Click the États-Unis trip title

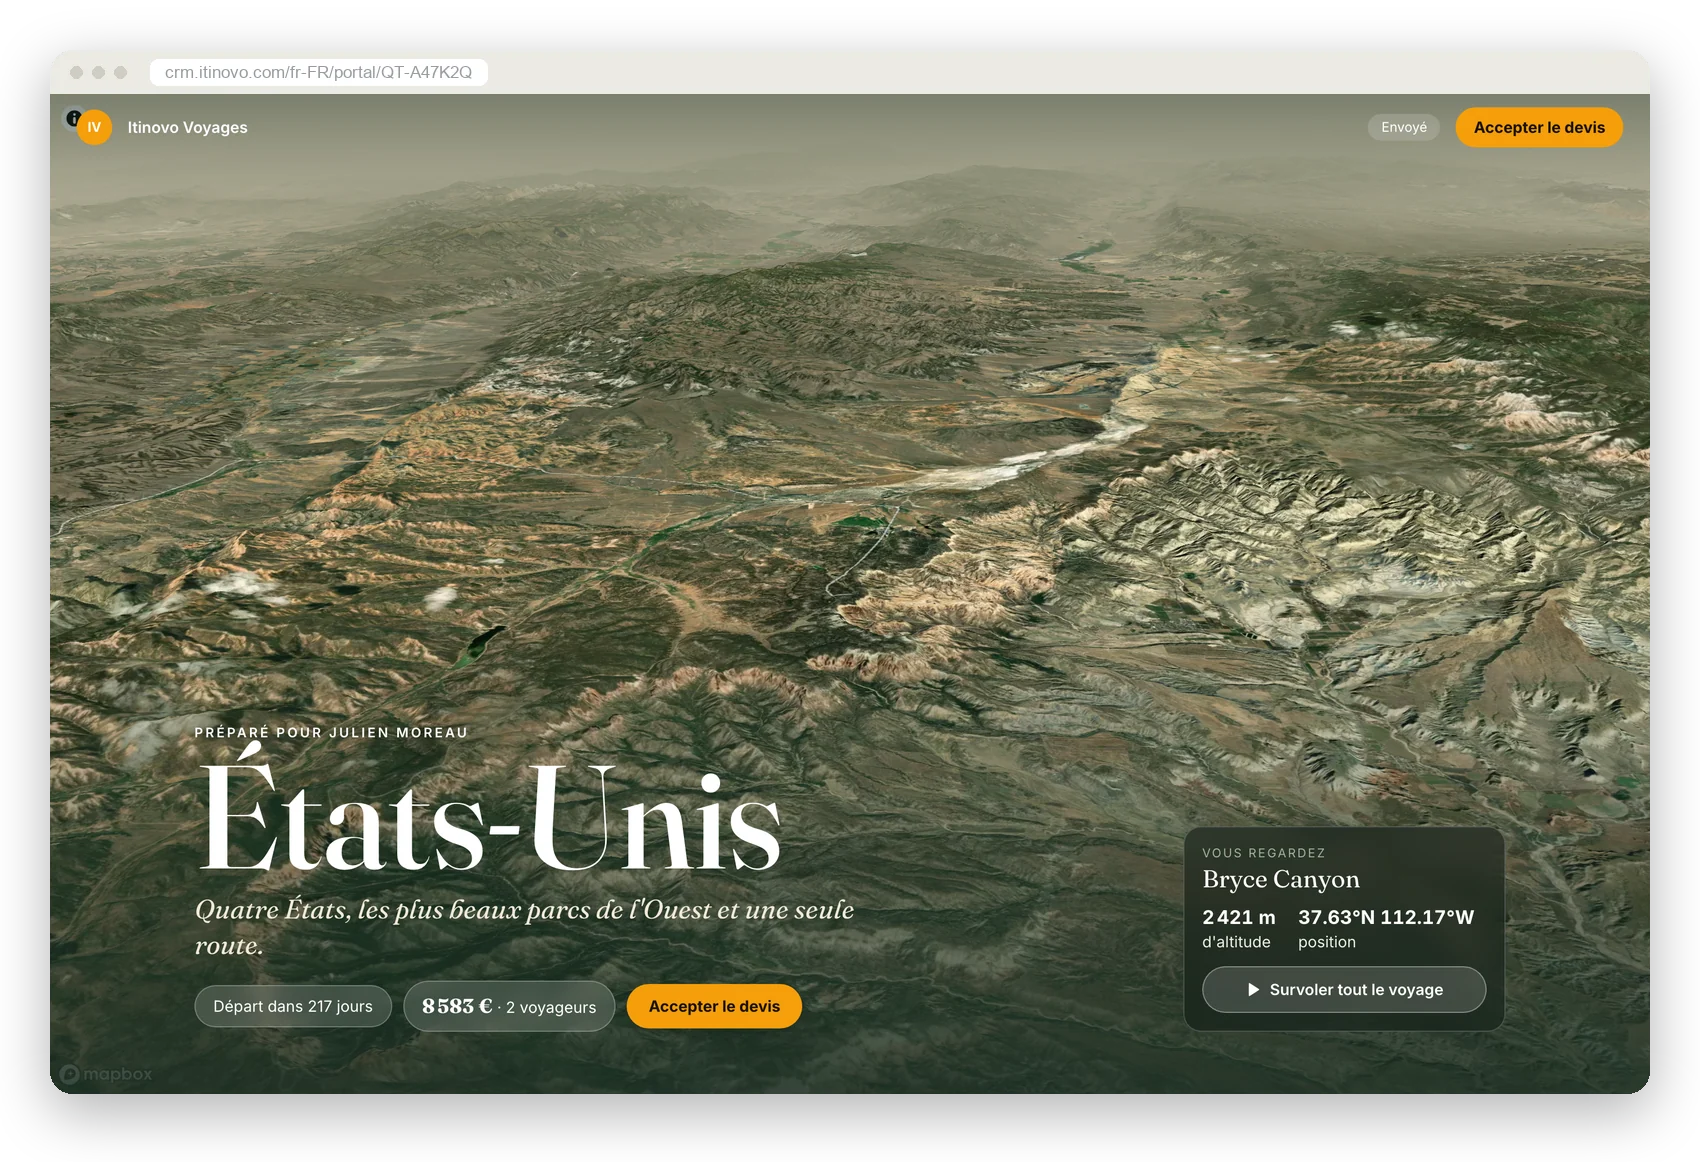(490, 819)
